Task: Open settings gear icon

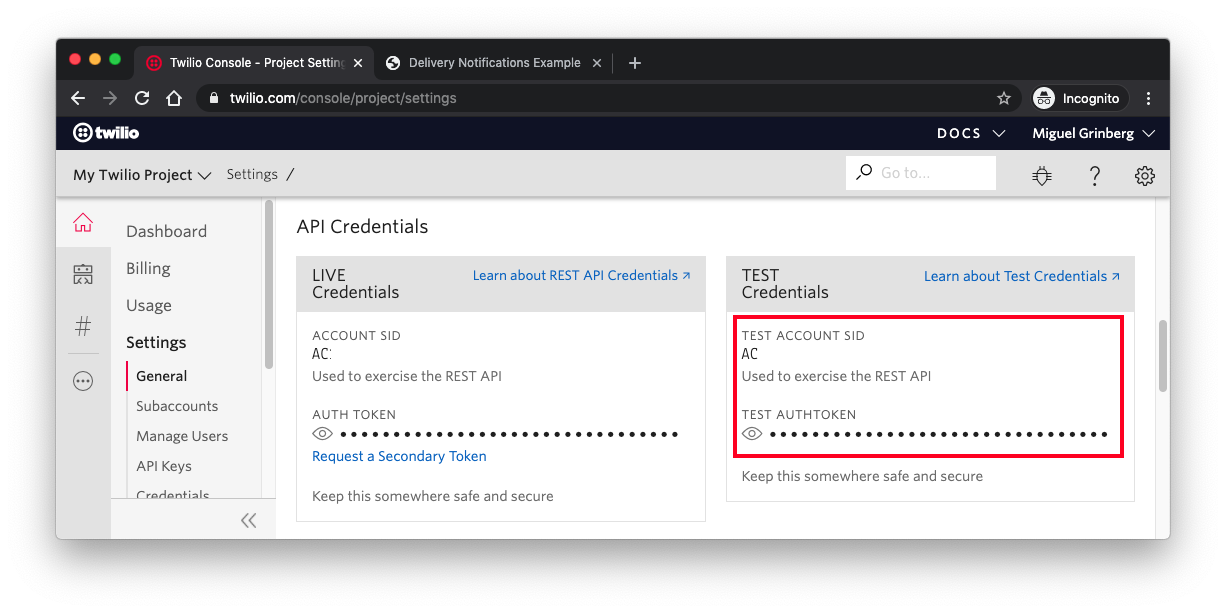Action: [1145, 175]
